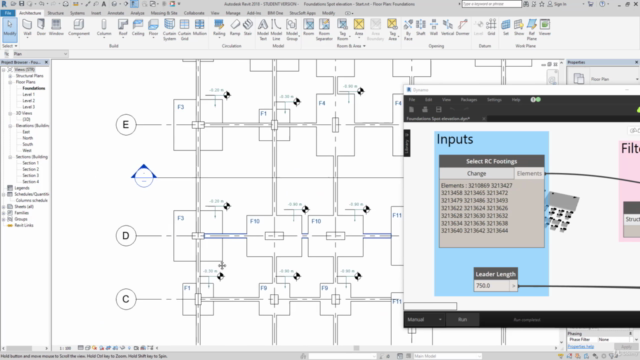Open Level 1 floor plan in Project Browser
Screen dimensions: 640x360
point(29,94)
